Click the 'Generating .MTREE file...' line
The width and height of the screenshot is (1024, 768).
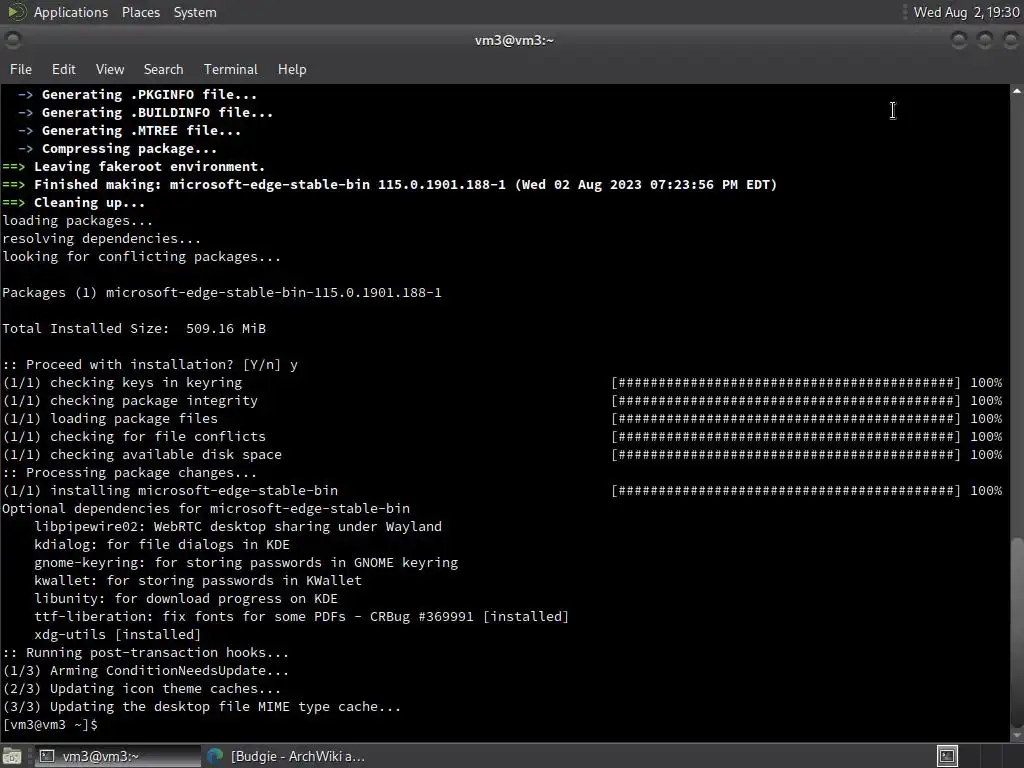tap(129, 131)
